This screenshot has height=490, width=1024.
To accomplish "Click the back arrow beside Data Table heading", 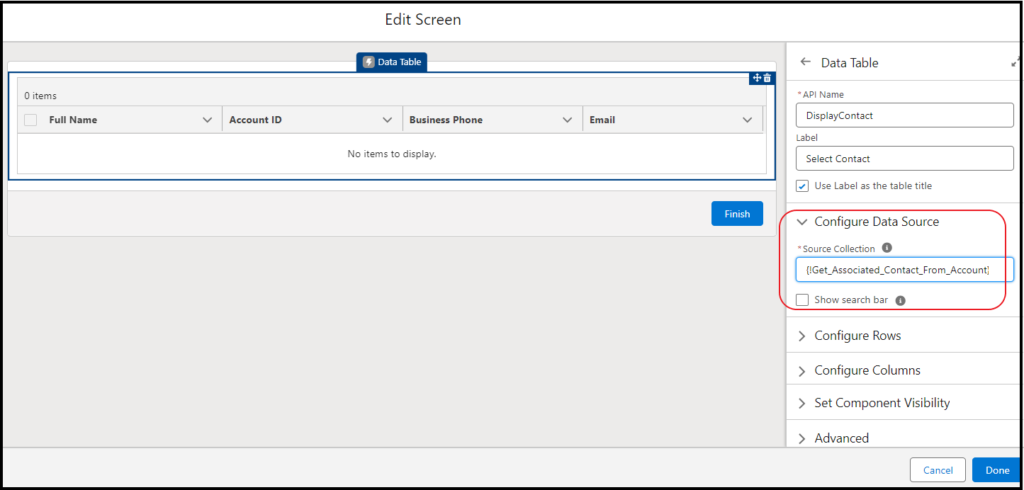I will pyautogui.click(x=805, y=62).
